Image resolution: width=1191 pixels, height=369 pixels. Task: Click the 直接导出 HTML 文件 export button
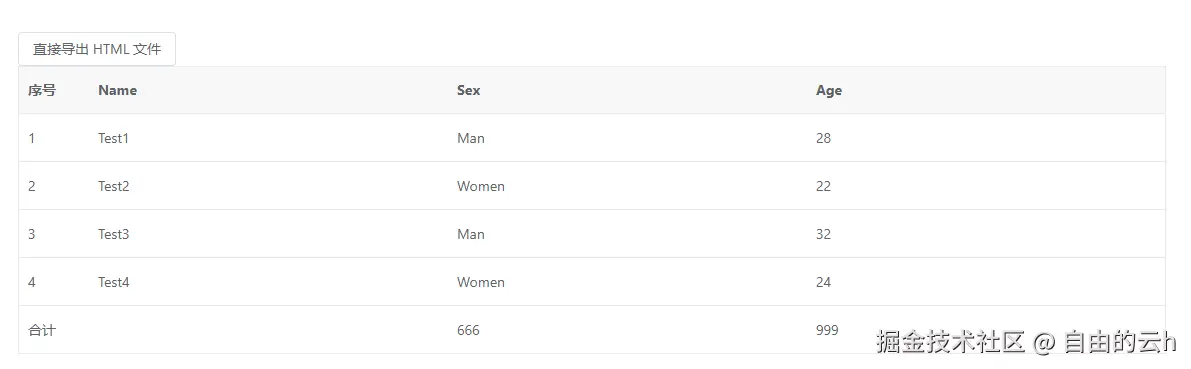[97, 49]
